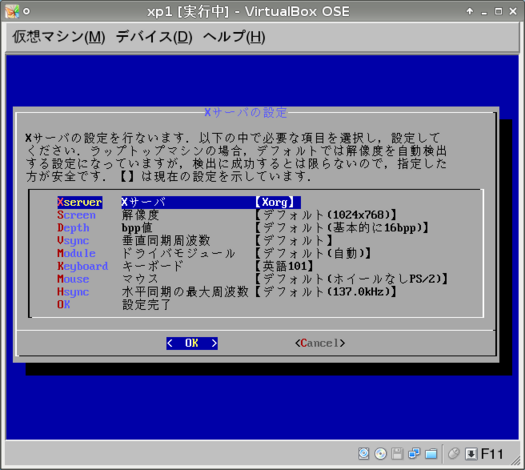This screenshot has height=470, width=525.
Task: Click the 【英語101】 keyboard value
Action: pyautogui.click(x=284, y=266)
